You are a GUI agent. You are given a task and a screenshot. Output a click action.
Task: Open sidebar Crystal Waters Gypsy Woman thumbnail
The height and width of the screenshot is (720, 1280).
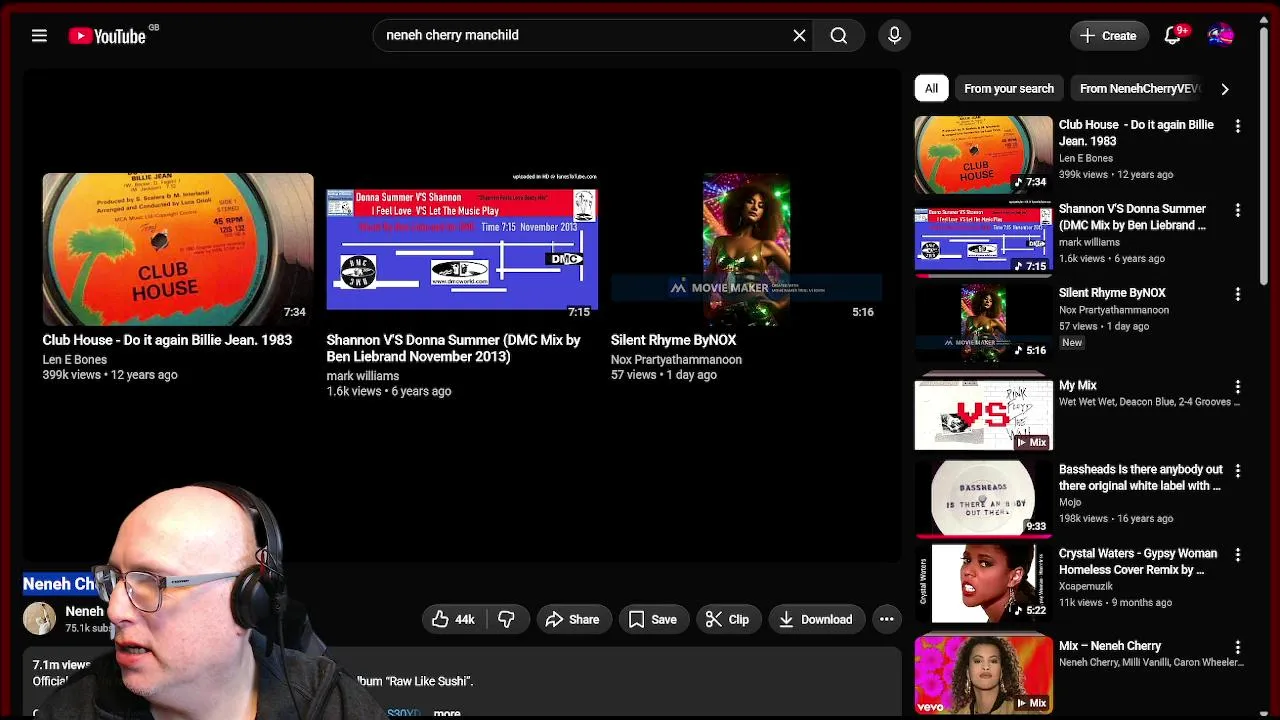983,582
